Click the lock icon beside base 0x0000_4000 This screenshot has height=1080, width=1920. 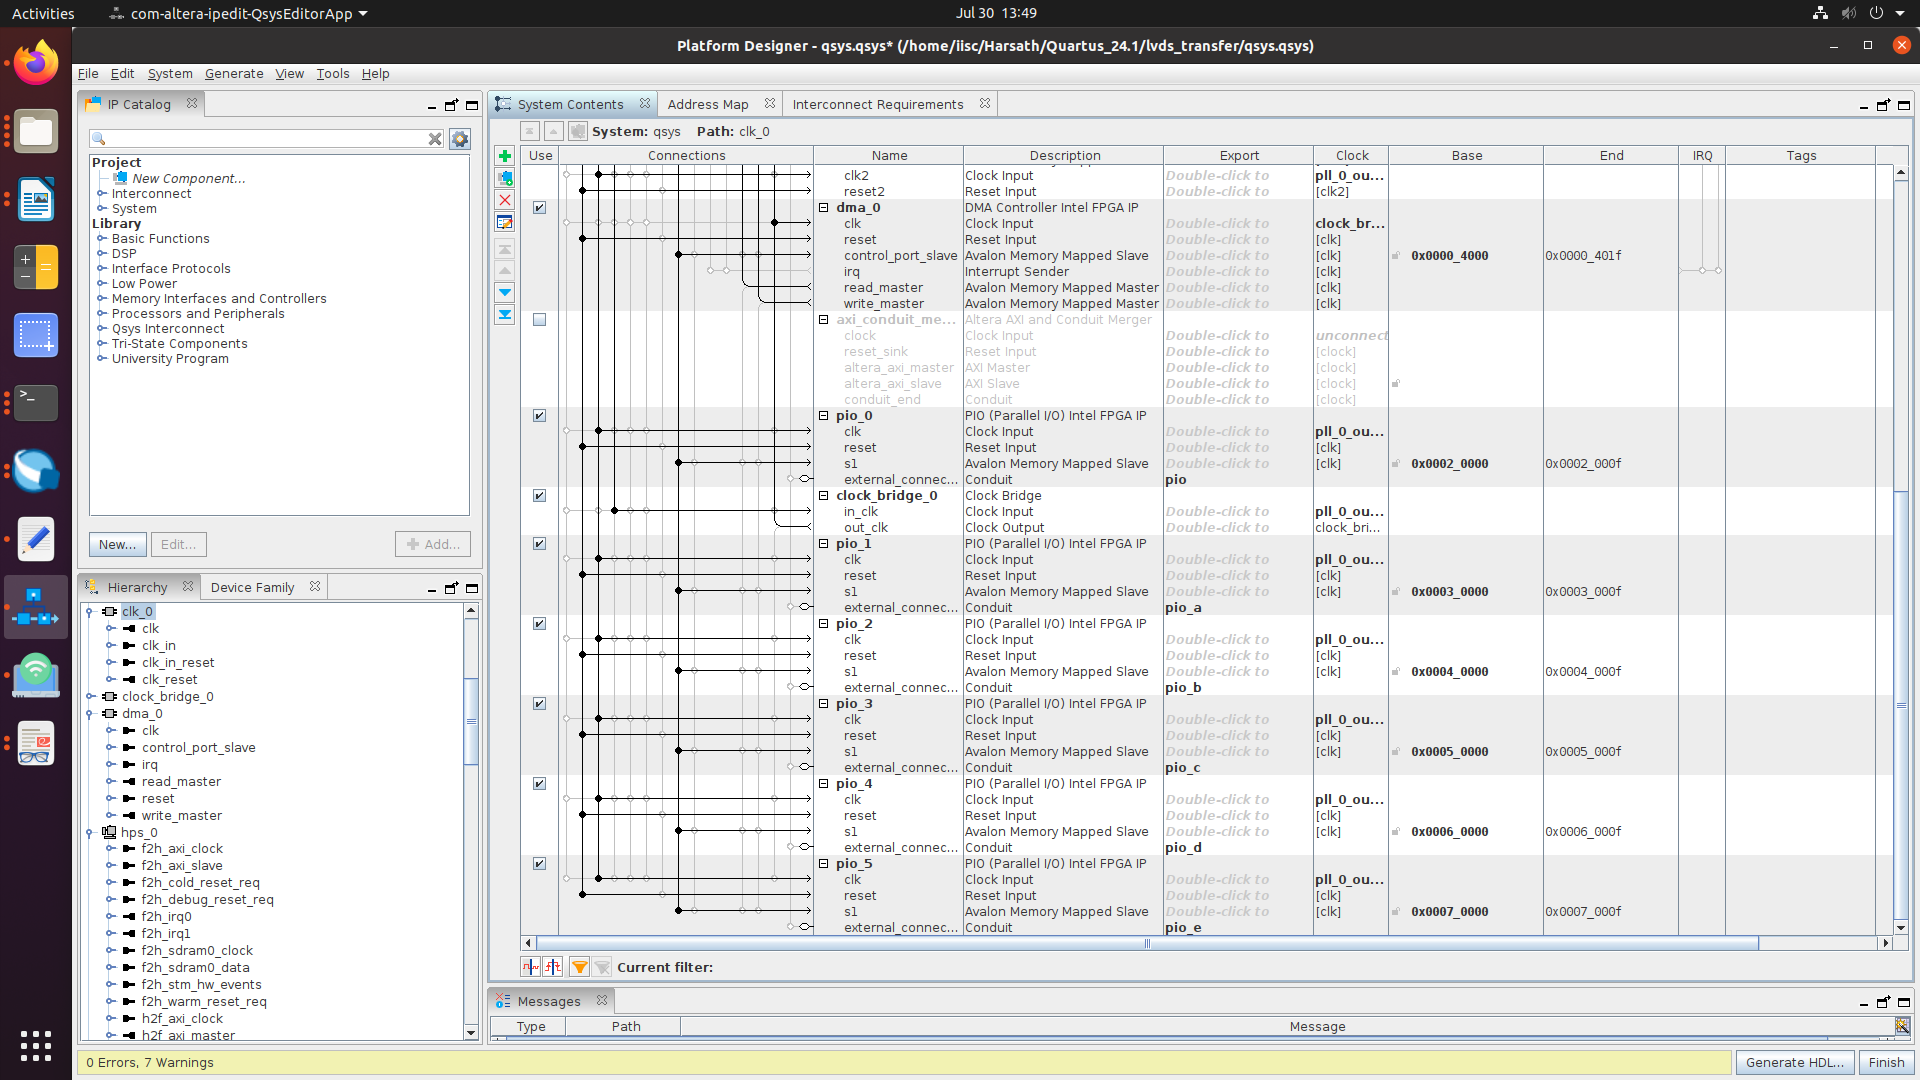click(1396, 256)
